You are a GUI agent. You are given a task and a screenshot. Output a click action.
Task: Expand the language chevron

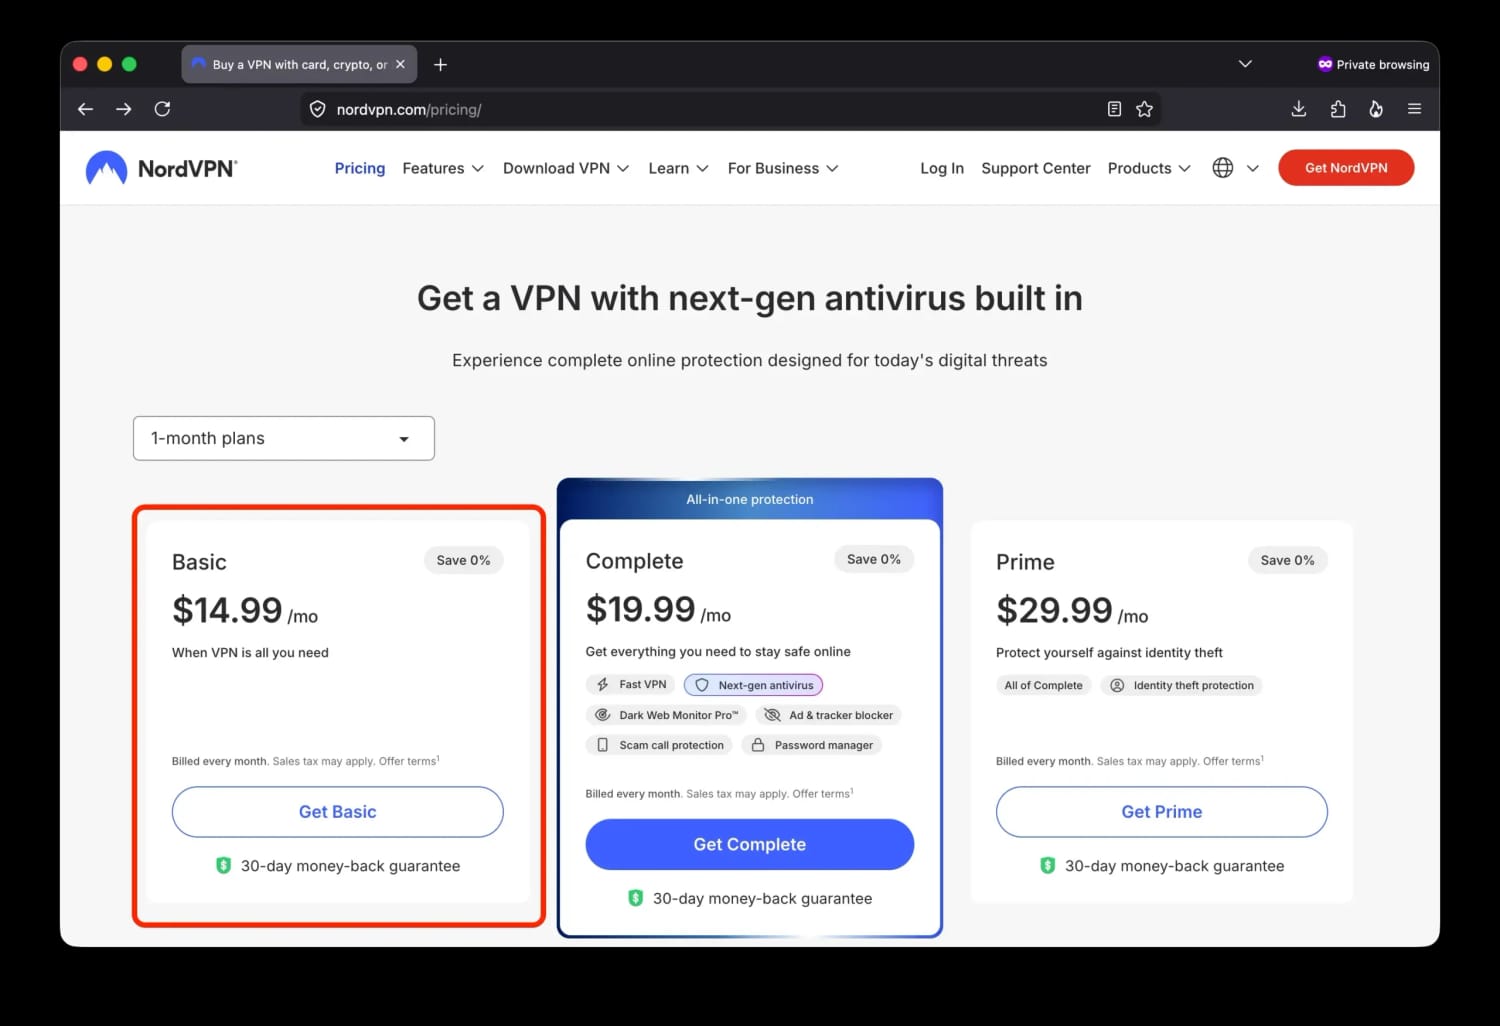[x=1252, y=168]
